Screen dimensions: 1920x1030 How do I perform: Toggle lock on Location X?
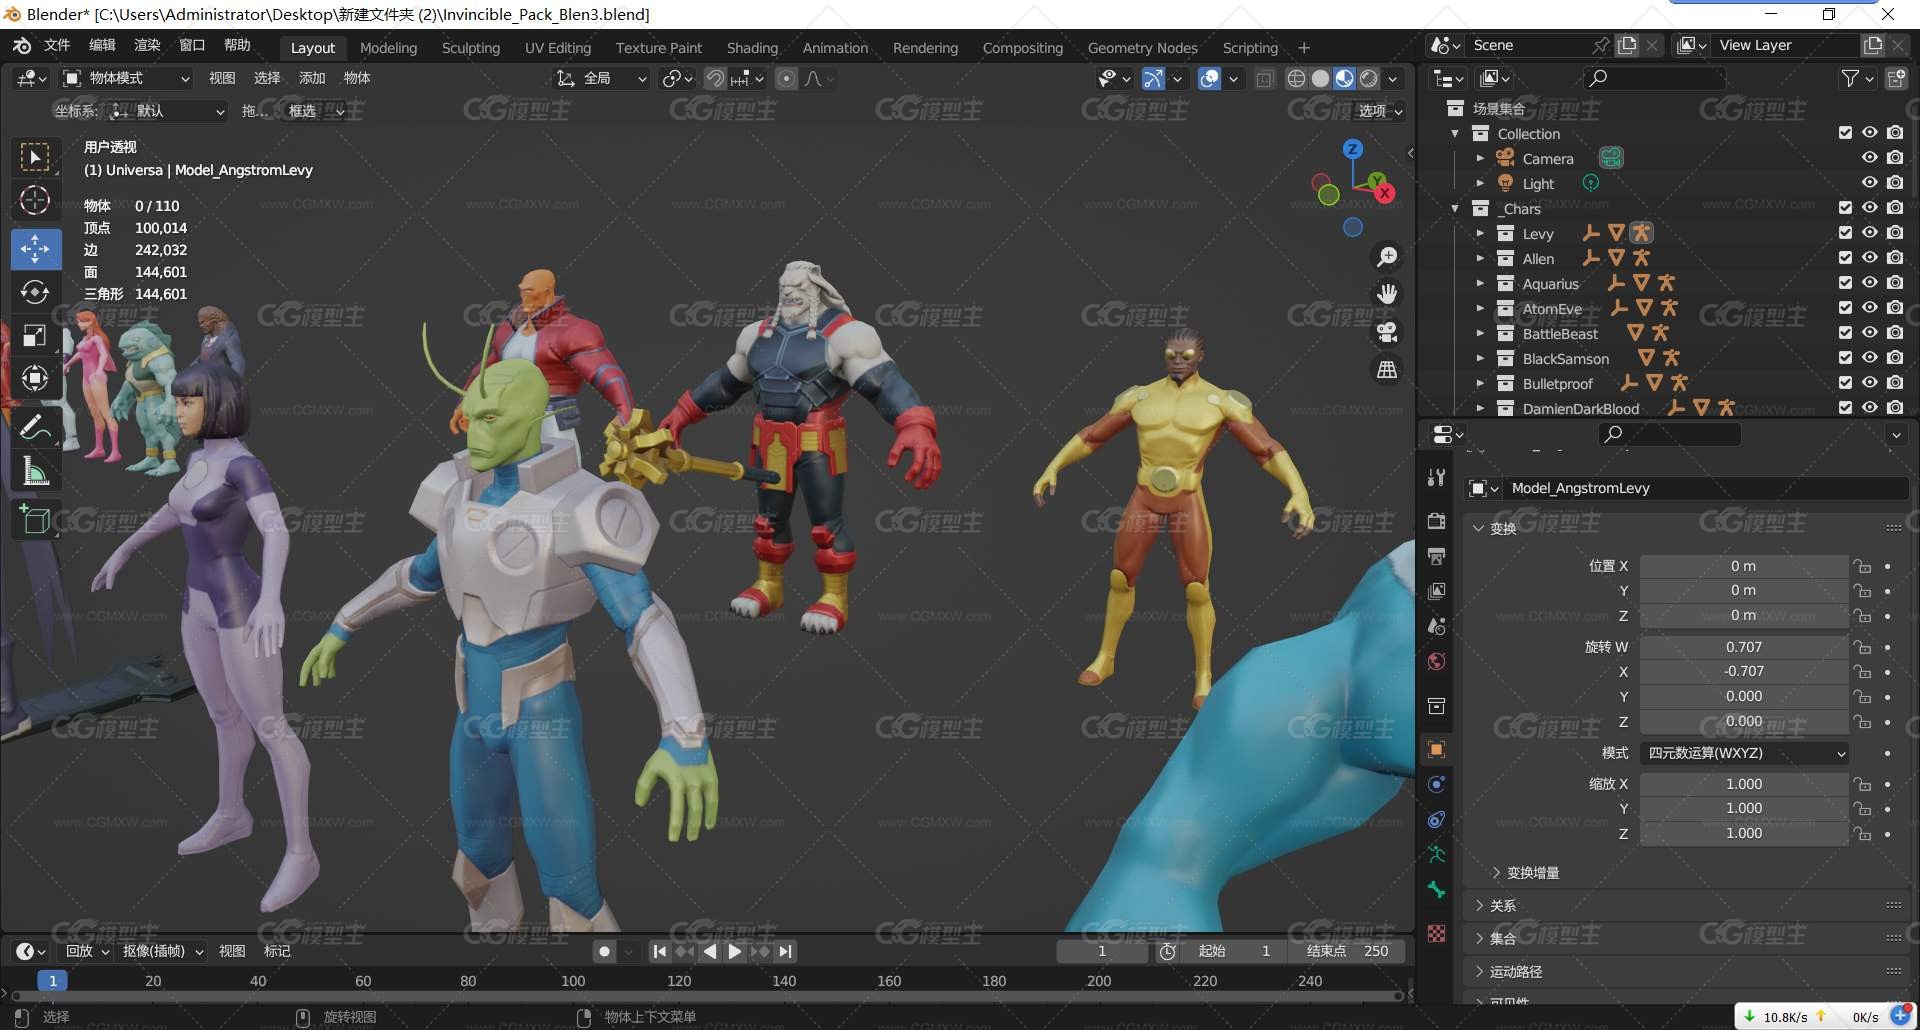coord(1862,566)
